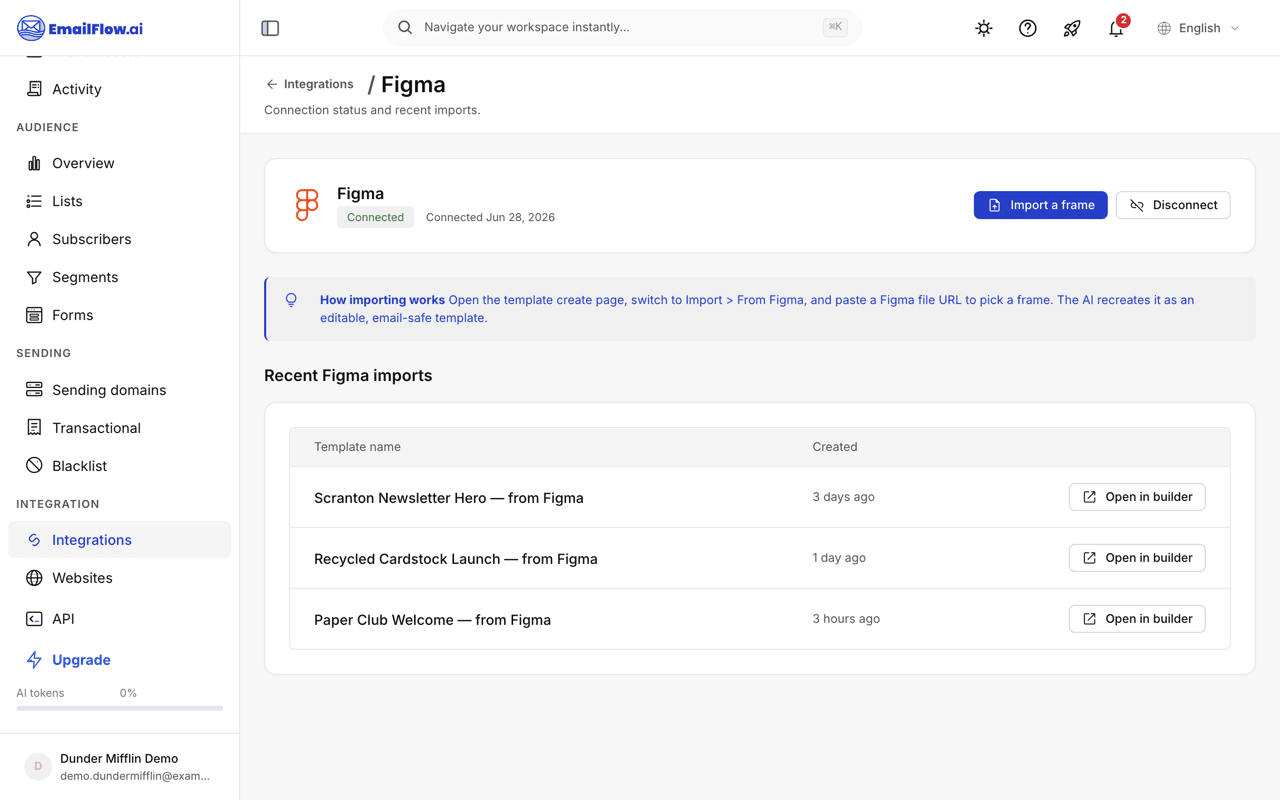The width and height of the screenshot is (1280, 800).
Task: Click the Integrations link icon in sidebar
Action: (34, 540)
